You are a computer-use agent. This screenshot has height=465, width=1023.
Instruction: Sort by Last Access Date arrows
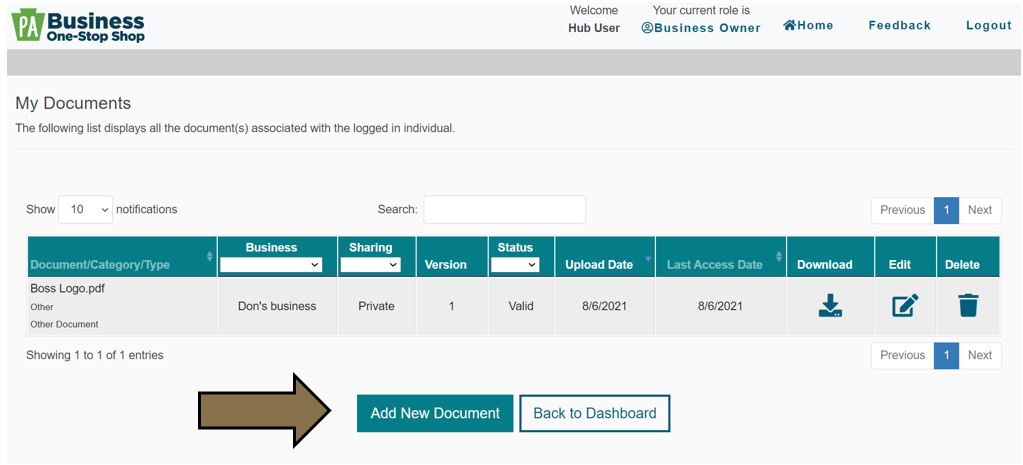click(779, 256)
